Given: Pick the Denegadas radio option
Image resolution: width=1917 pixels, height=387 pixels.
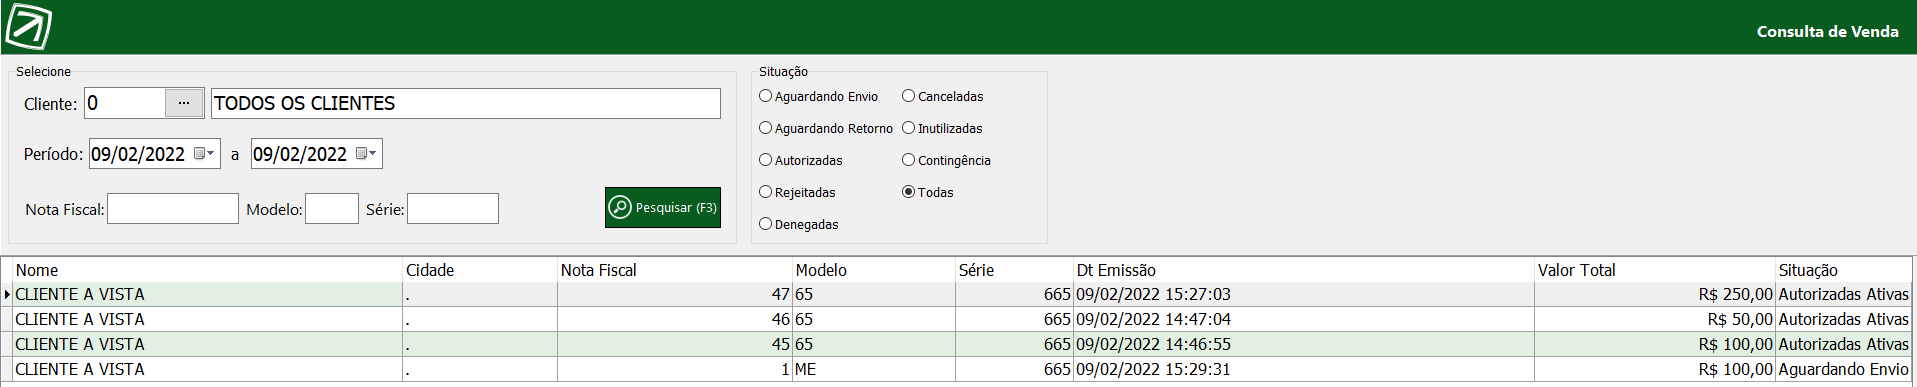Looking at the screenshot, I should (x=798, y=224).
